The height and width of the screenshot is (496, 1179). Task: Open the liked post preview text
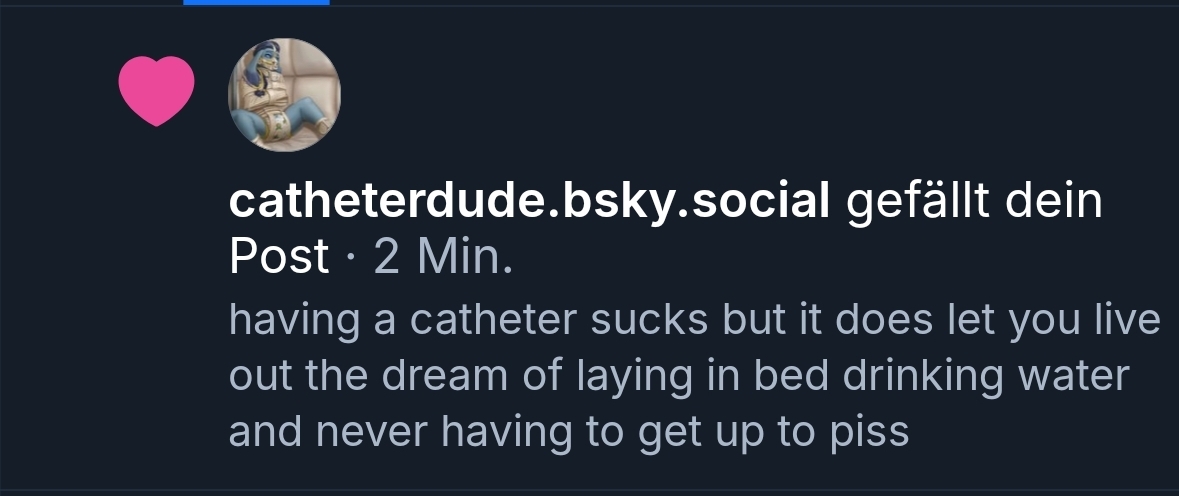point(694,376)
